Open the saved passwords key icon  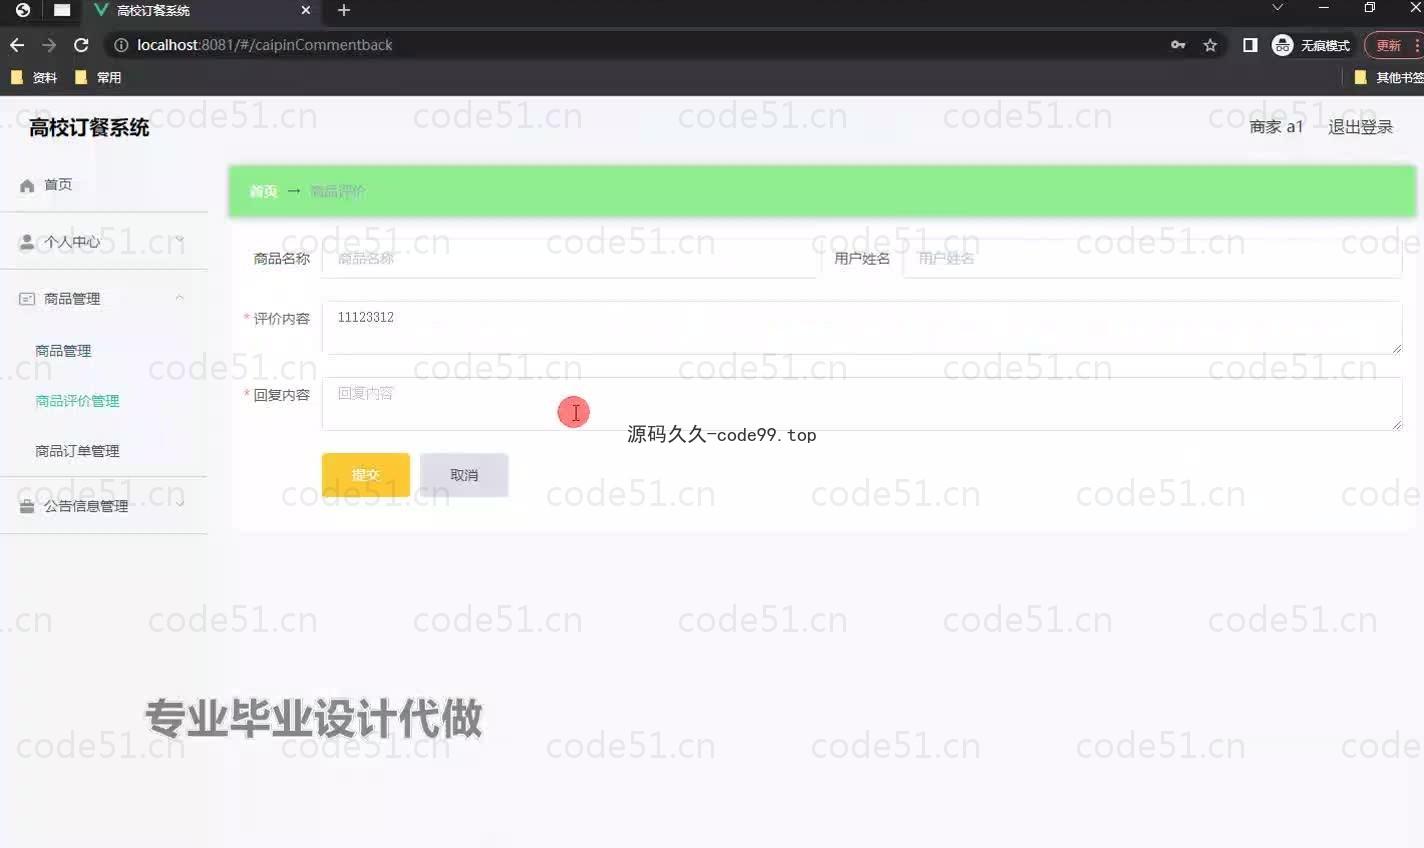point(1178,45)
